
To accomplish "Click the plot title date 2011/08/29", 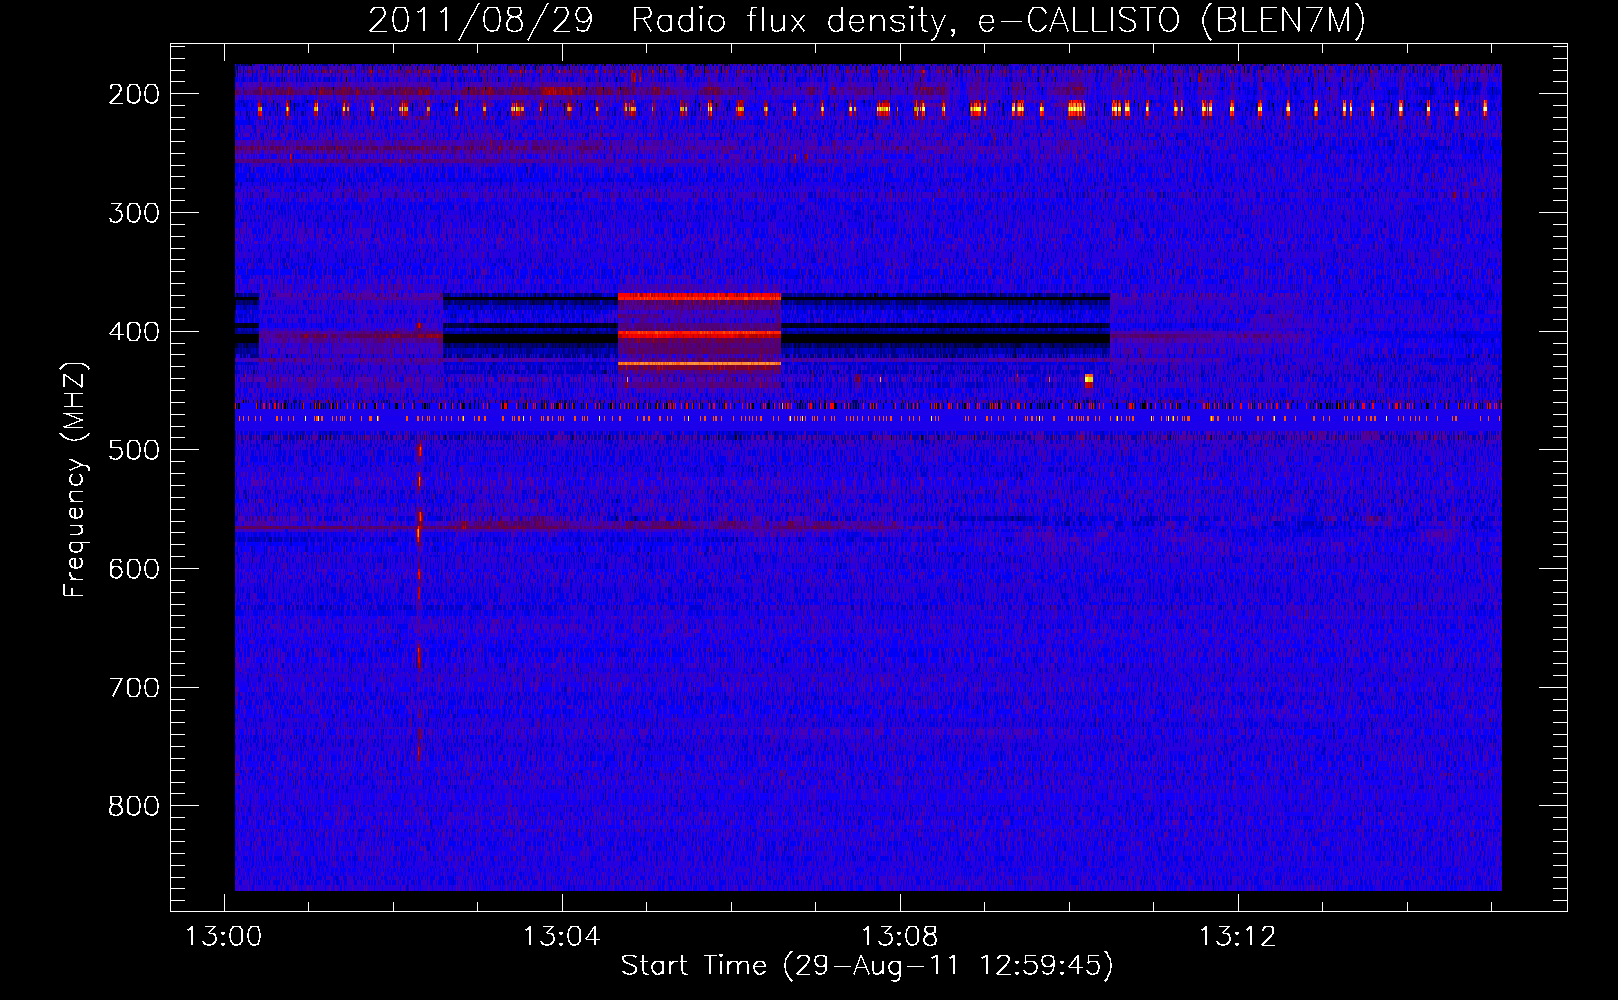I will coord(480,21).
